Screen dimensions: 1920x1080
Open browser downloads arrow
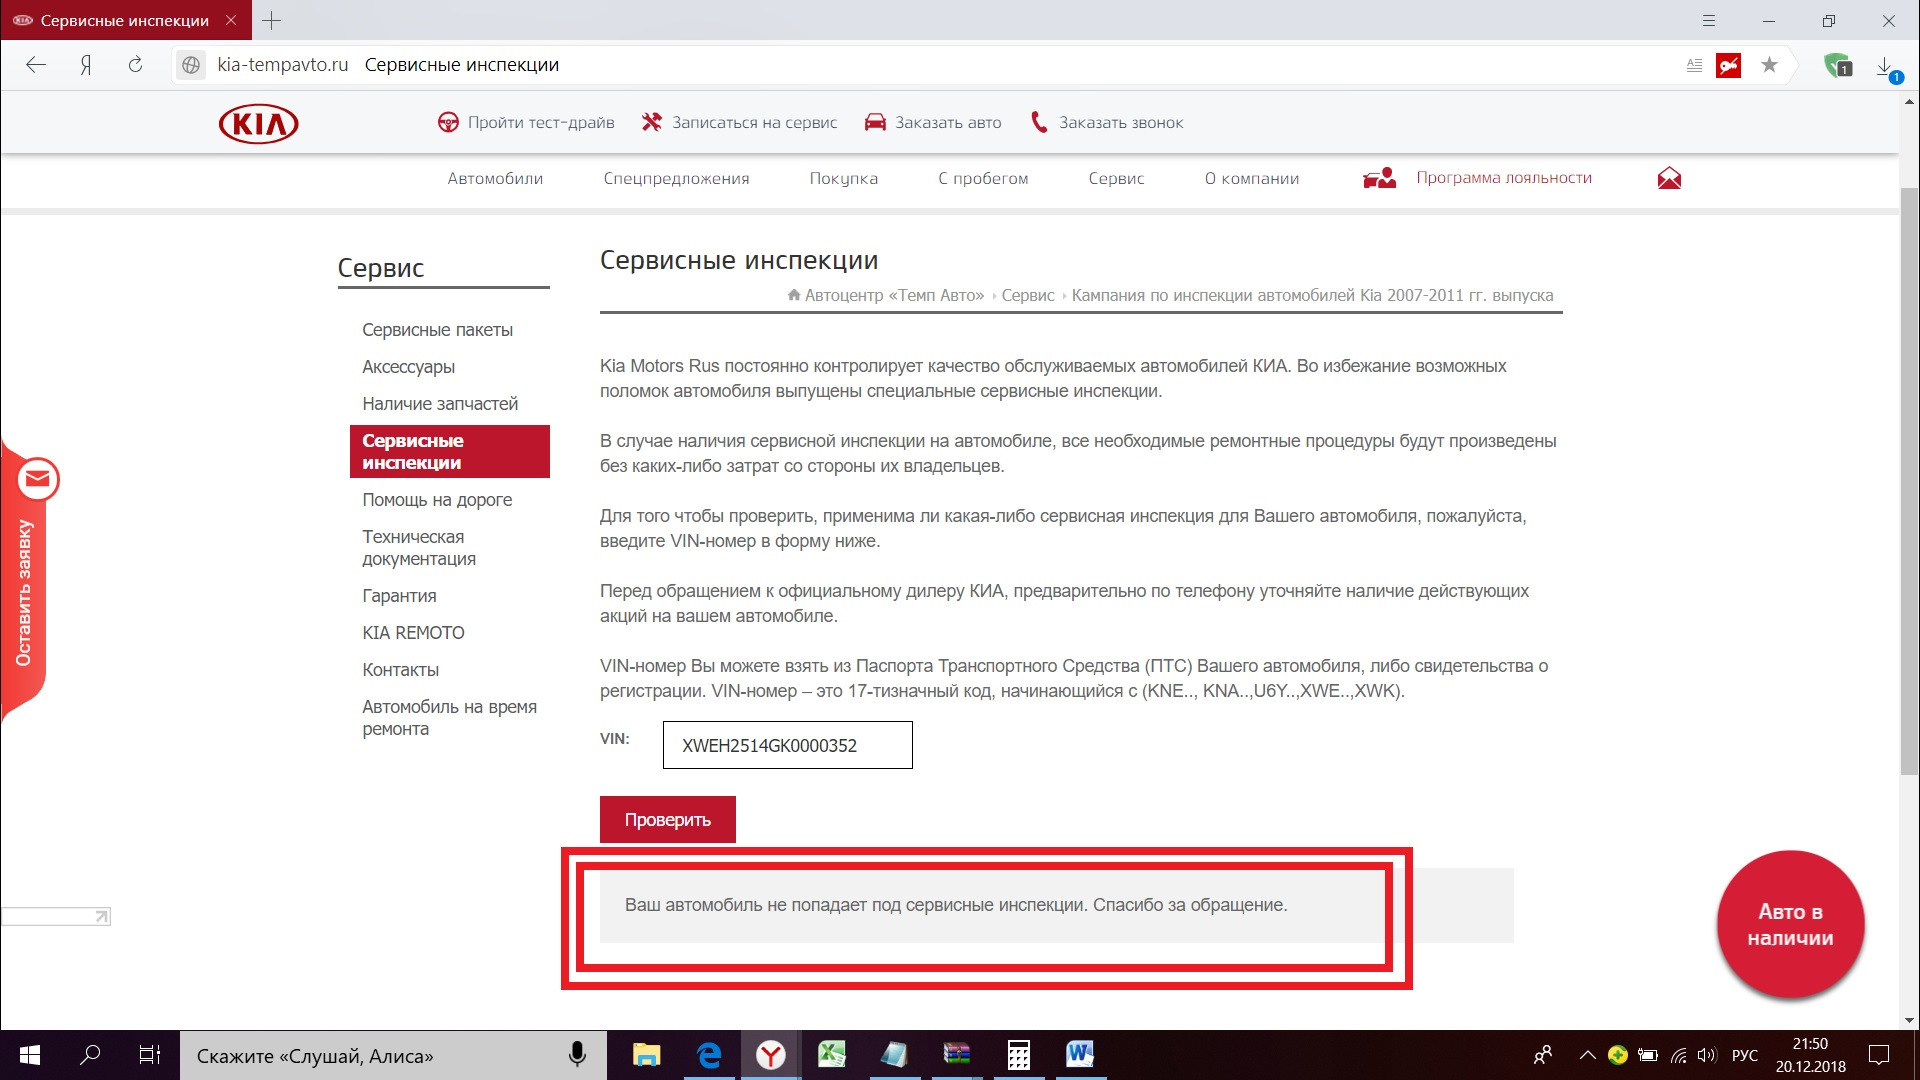(1886, 67)
